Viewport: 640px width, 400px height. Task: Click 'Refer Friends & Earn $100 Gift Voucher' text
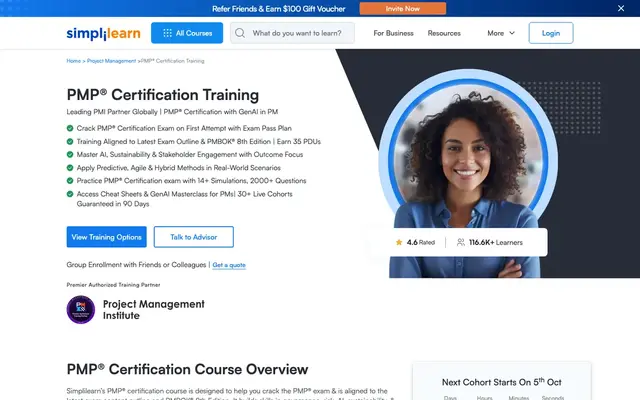click(279, 9)
